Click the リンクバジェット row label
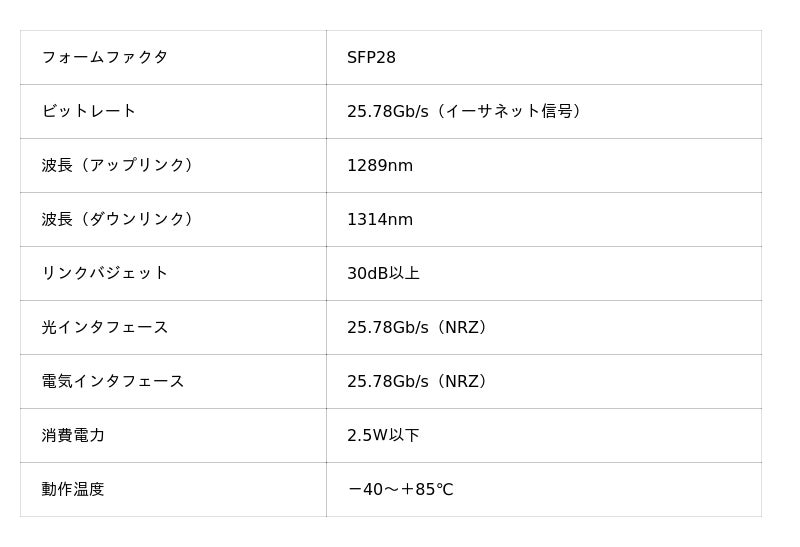 pyautogui.click(x=105, y=274)
